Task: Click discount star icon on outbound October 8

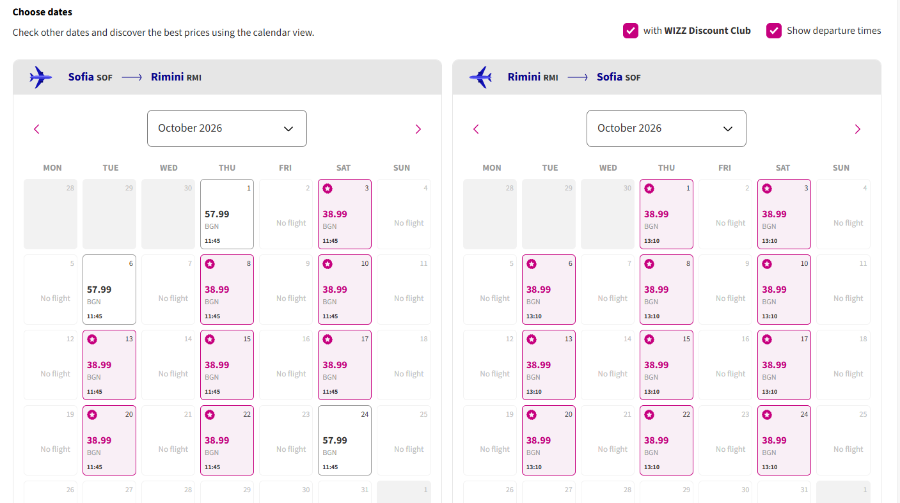Action: (x=210, y=264)
